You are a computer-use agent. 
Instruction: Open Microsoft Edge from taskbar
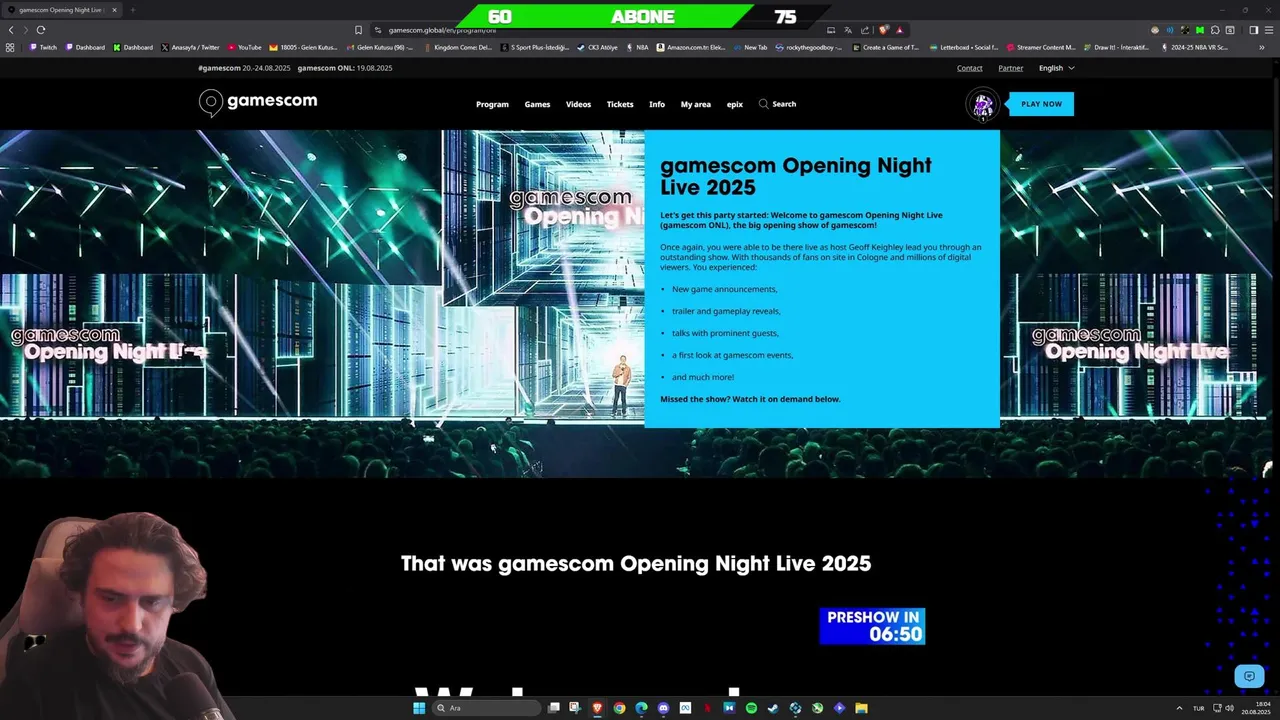[x=642, y=708]
